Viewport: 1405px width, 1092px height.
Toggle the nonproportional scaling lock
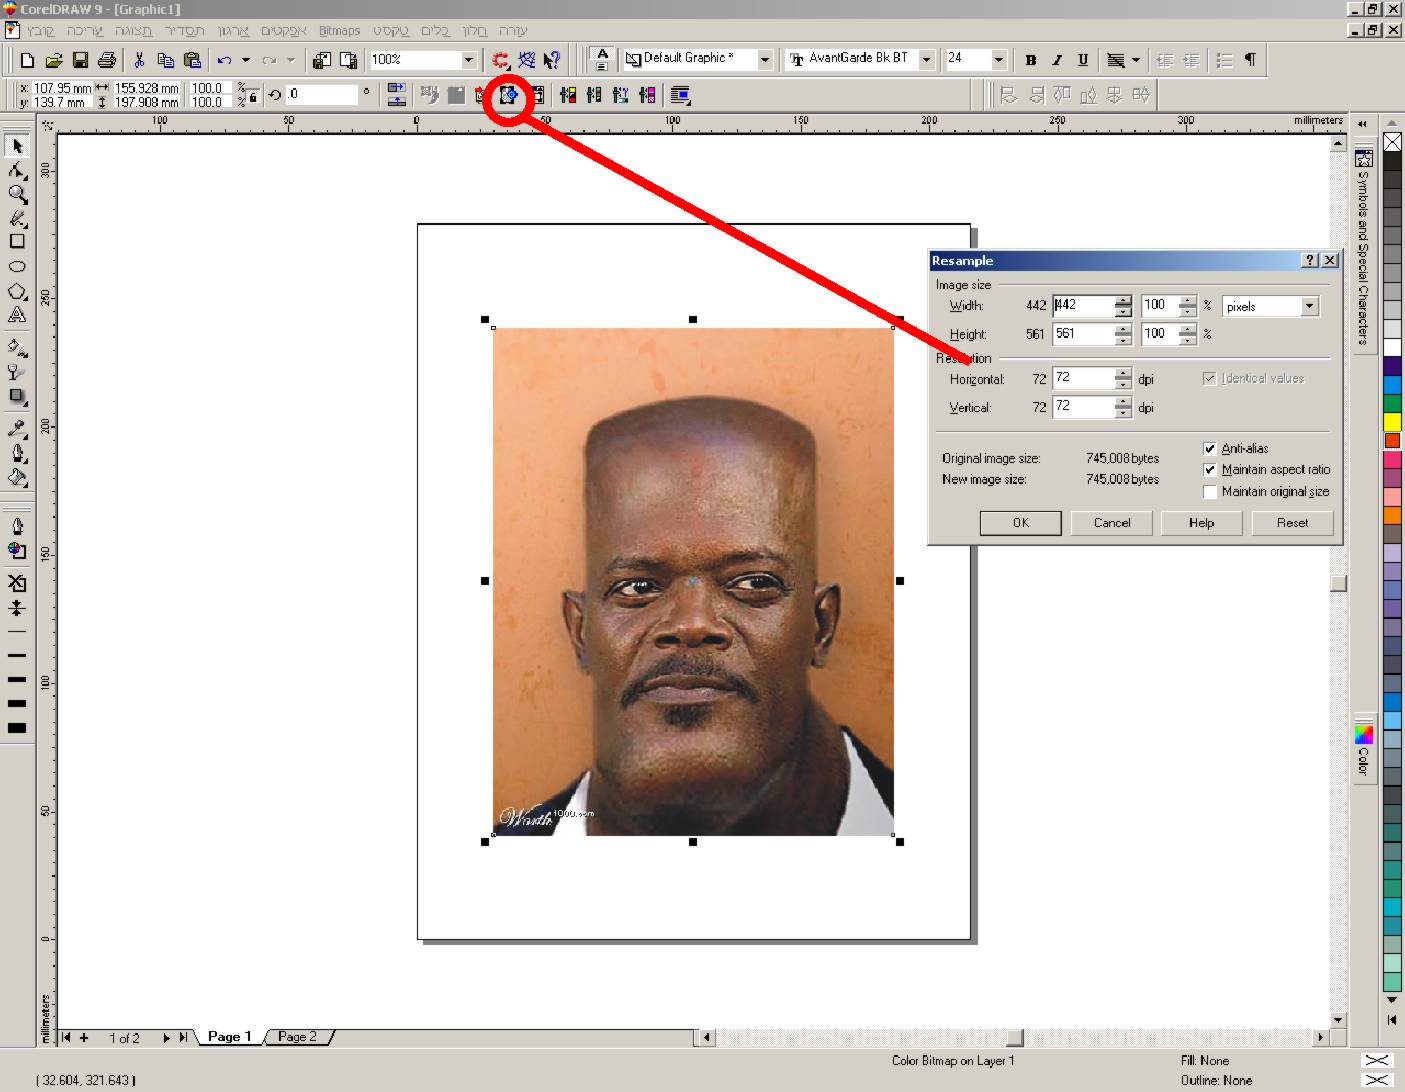(x=252, y=96)
